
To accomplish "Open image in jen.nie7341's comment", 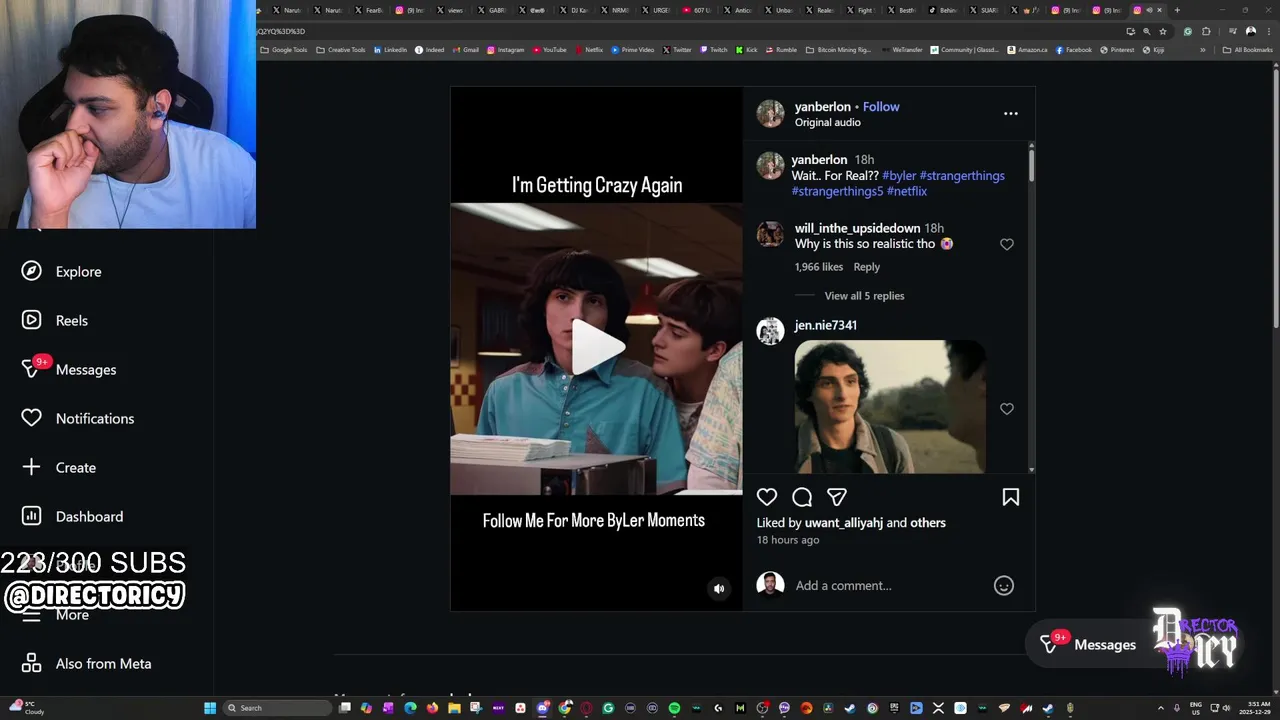I will [890, 406].
